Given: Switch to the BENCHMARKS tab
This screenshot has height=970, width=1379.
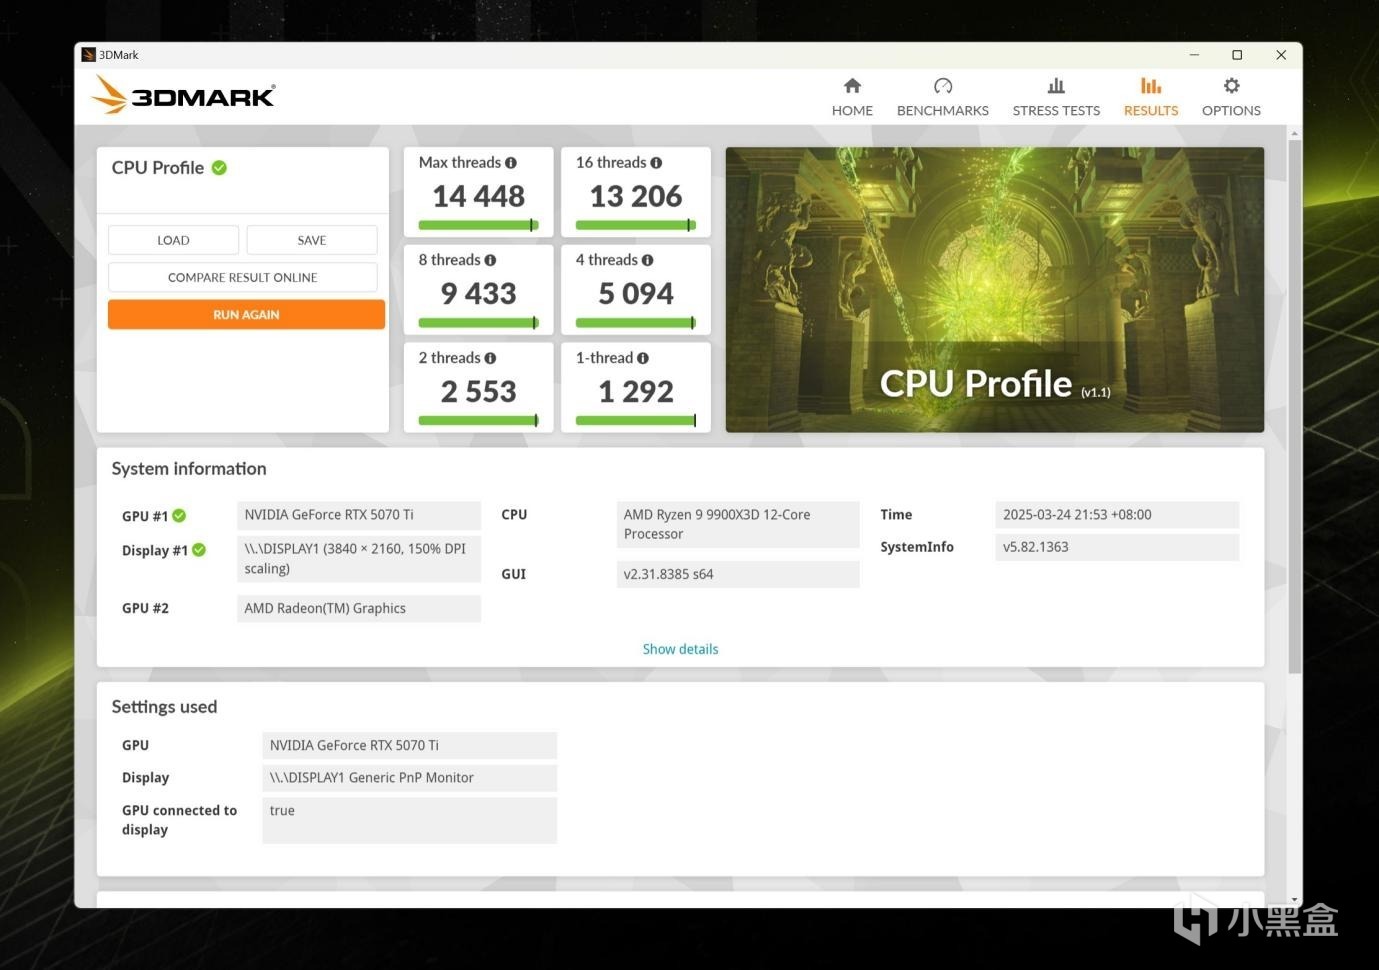Looking at the screenshot, I should [x=942, y=97].
